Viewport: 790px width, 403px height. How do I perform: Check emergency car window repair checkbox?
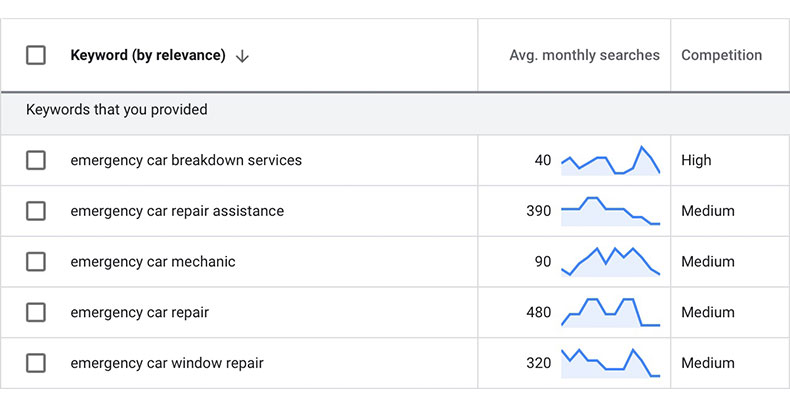[36, 363]
